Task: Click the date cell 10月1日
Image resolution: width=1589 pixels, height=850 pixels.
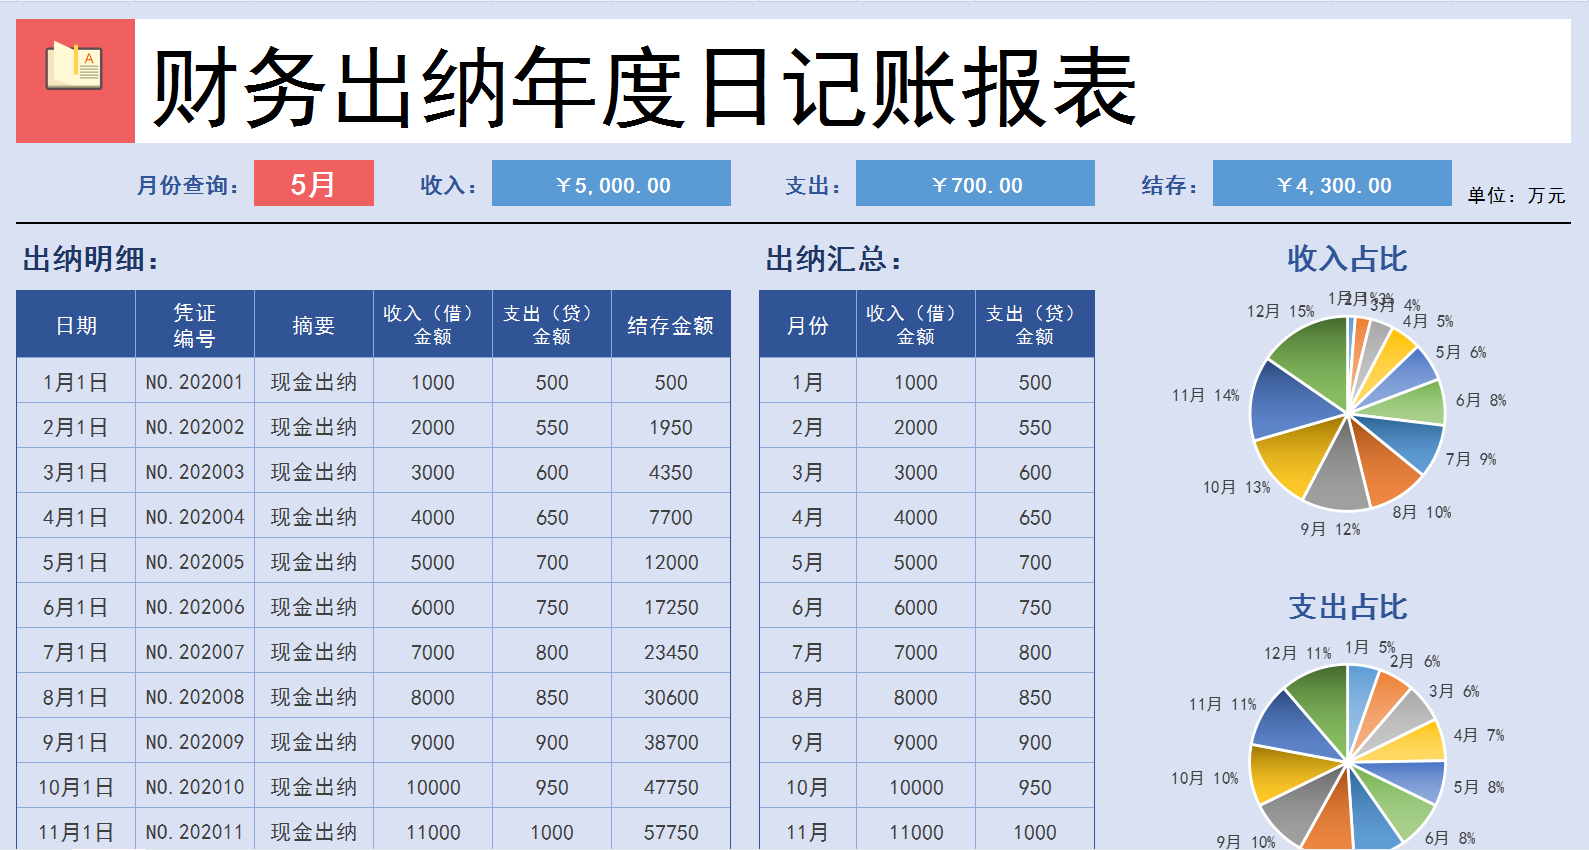Action: pos(76,787)
